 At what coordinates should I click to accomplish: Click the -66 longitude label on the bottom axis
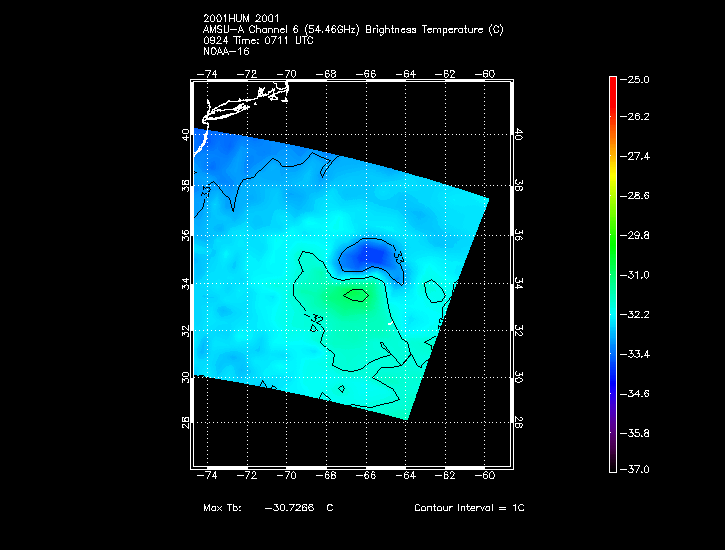click(x=367, y=478)
